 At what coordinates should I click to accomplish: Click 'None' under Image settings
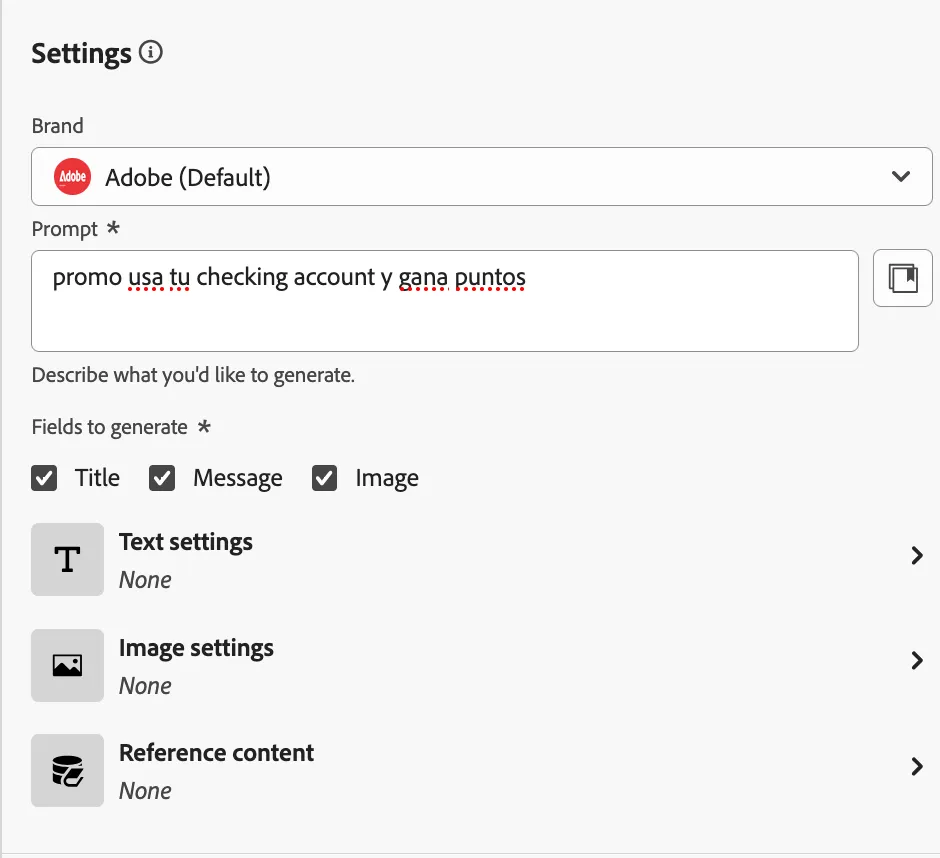coord(145,686)
